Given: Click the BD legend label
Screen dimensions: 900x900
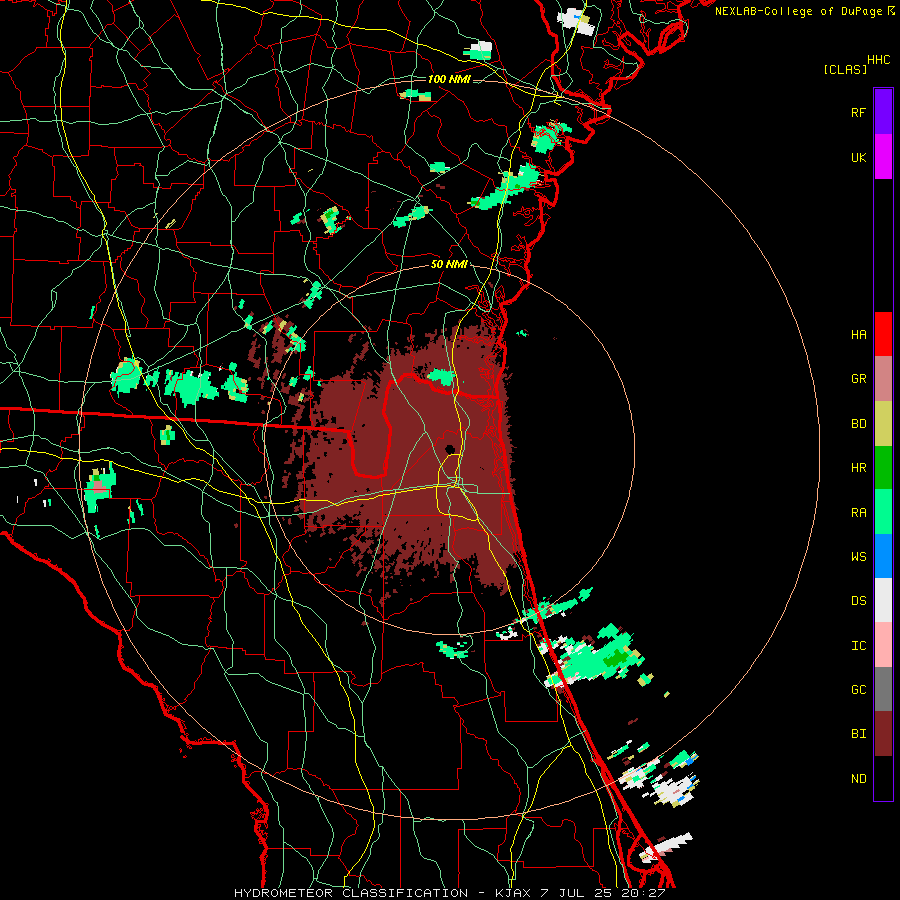Looking at the screenshot, I should coord(858,424).
